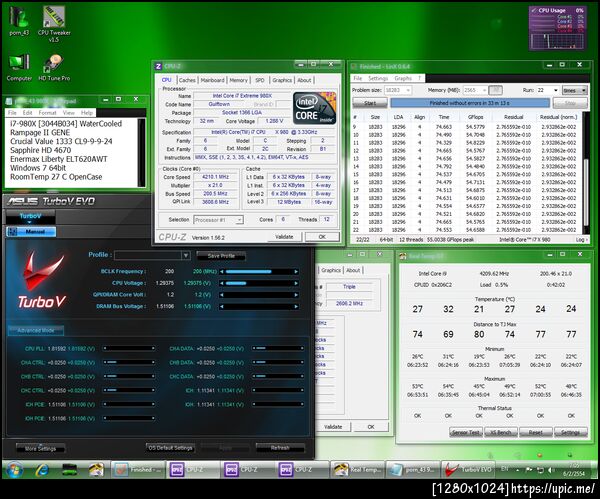Adjust the BCLK Frequency slider

pyautogui.click(x=259, y=272)
